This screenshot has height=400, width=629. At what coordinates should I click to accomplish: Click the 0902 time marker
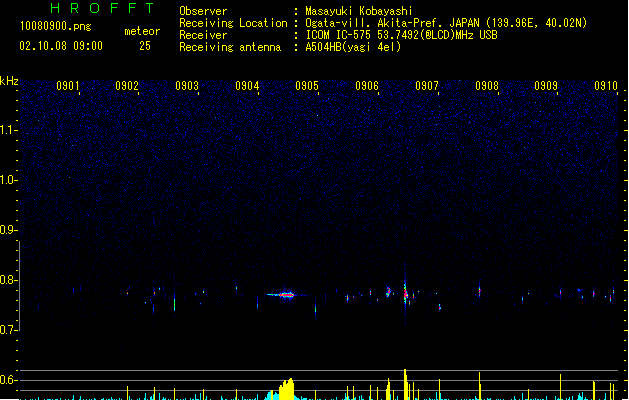point(127,86)
